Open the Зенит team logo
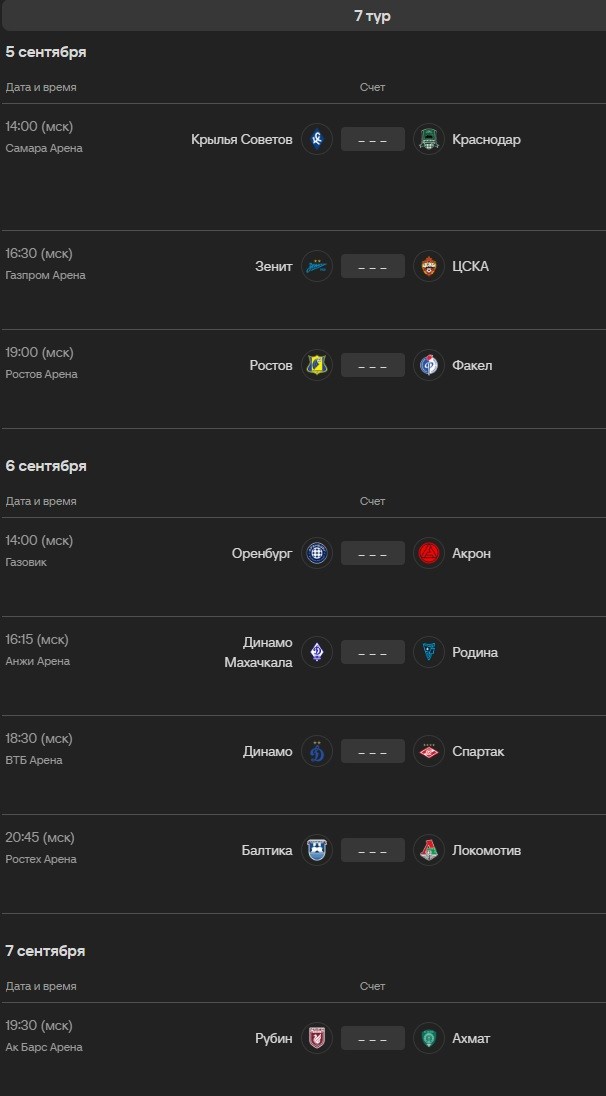Screen dimensions: 606x1096 [317, 266]
